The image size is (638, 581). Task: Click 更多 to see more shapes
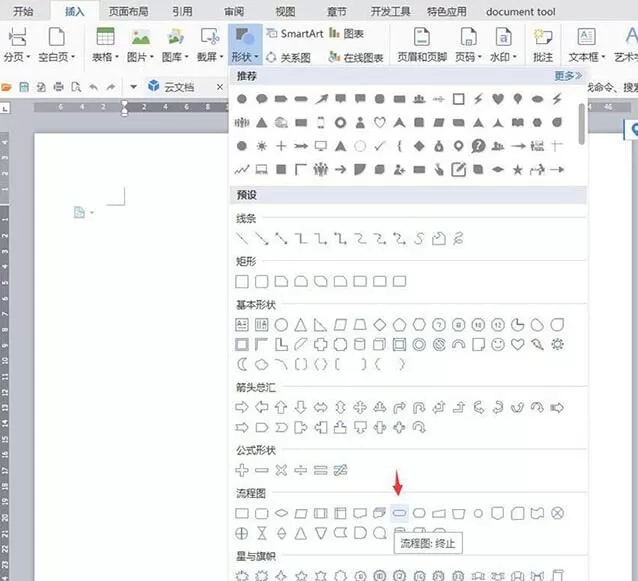point(568,76)
